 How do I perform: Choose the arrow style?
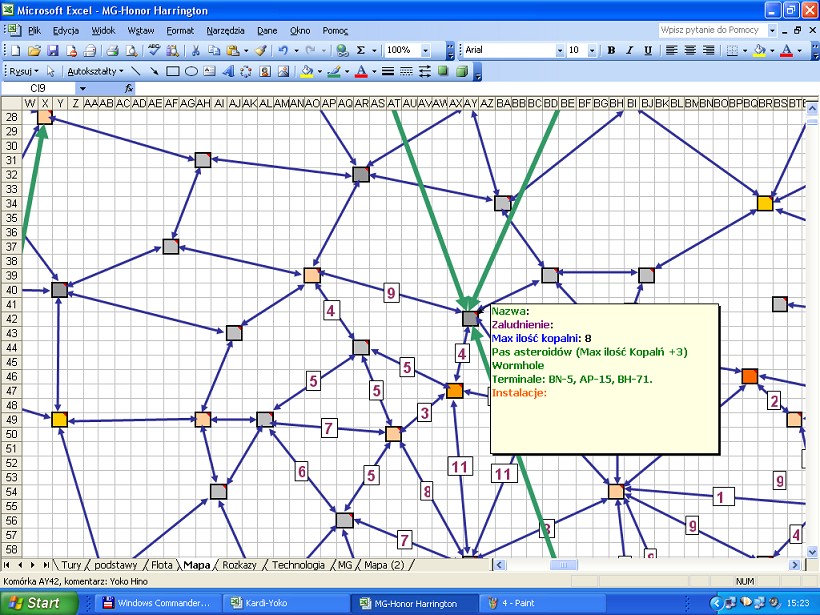[425, 71]
